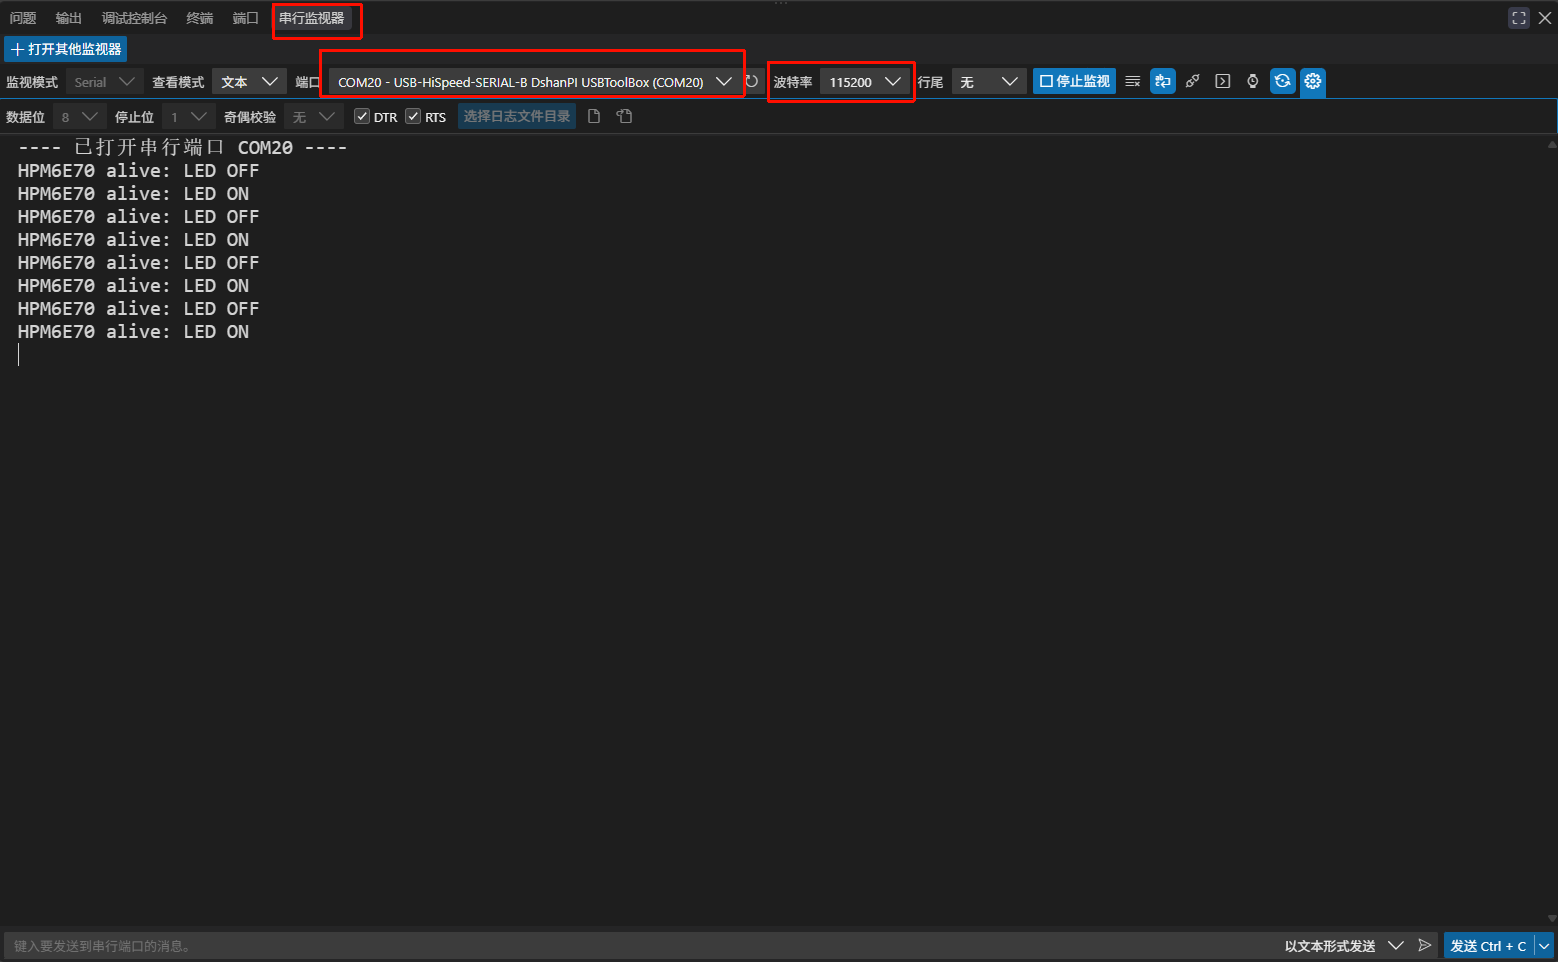Click the send arrow icon
The width and height of the screenshot is (1558, 962).
[1425, 945]
